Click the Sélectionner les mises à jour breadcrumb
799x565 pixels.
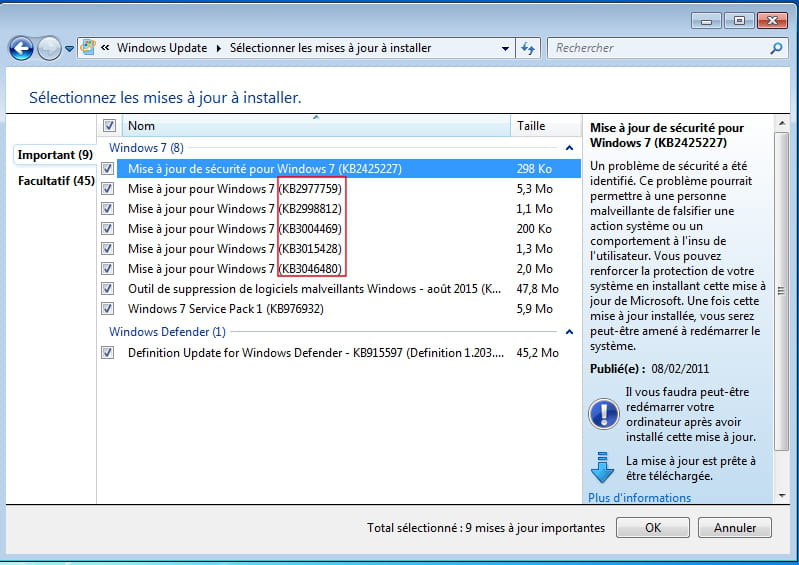330,48
